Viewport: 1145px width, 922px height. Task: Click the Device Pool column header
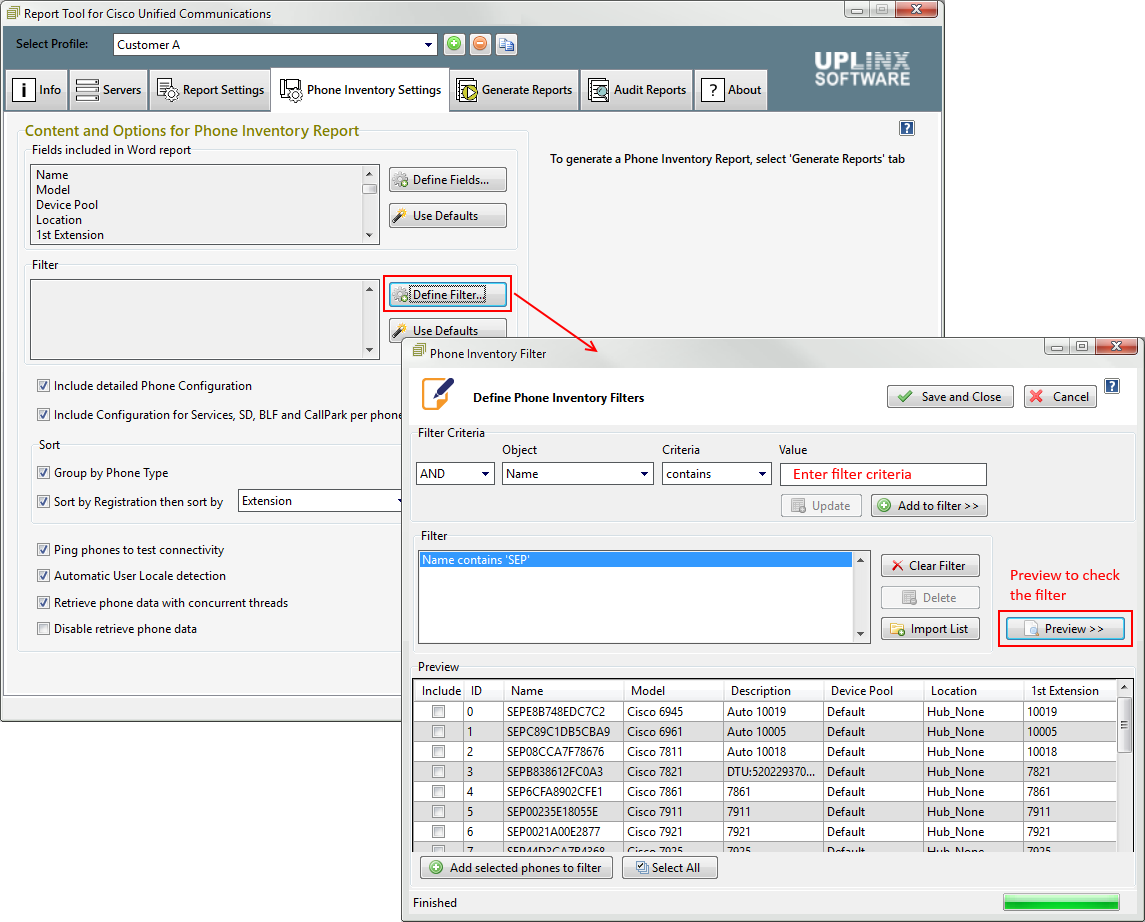point(873,691)
